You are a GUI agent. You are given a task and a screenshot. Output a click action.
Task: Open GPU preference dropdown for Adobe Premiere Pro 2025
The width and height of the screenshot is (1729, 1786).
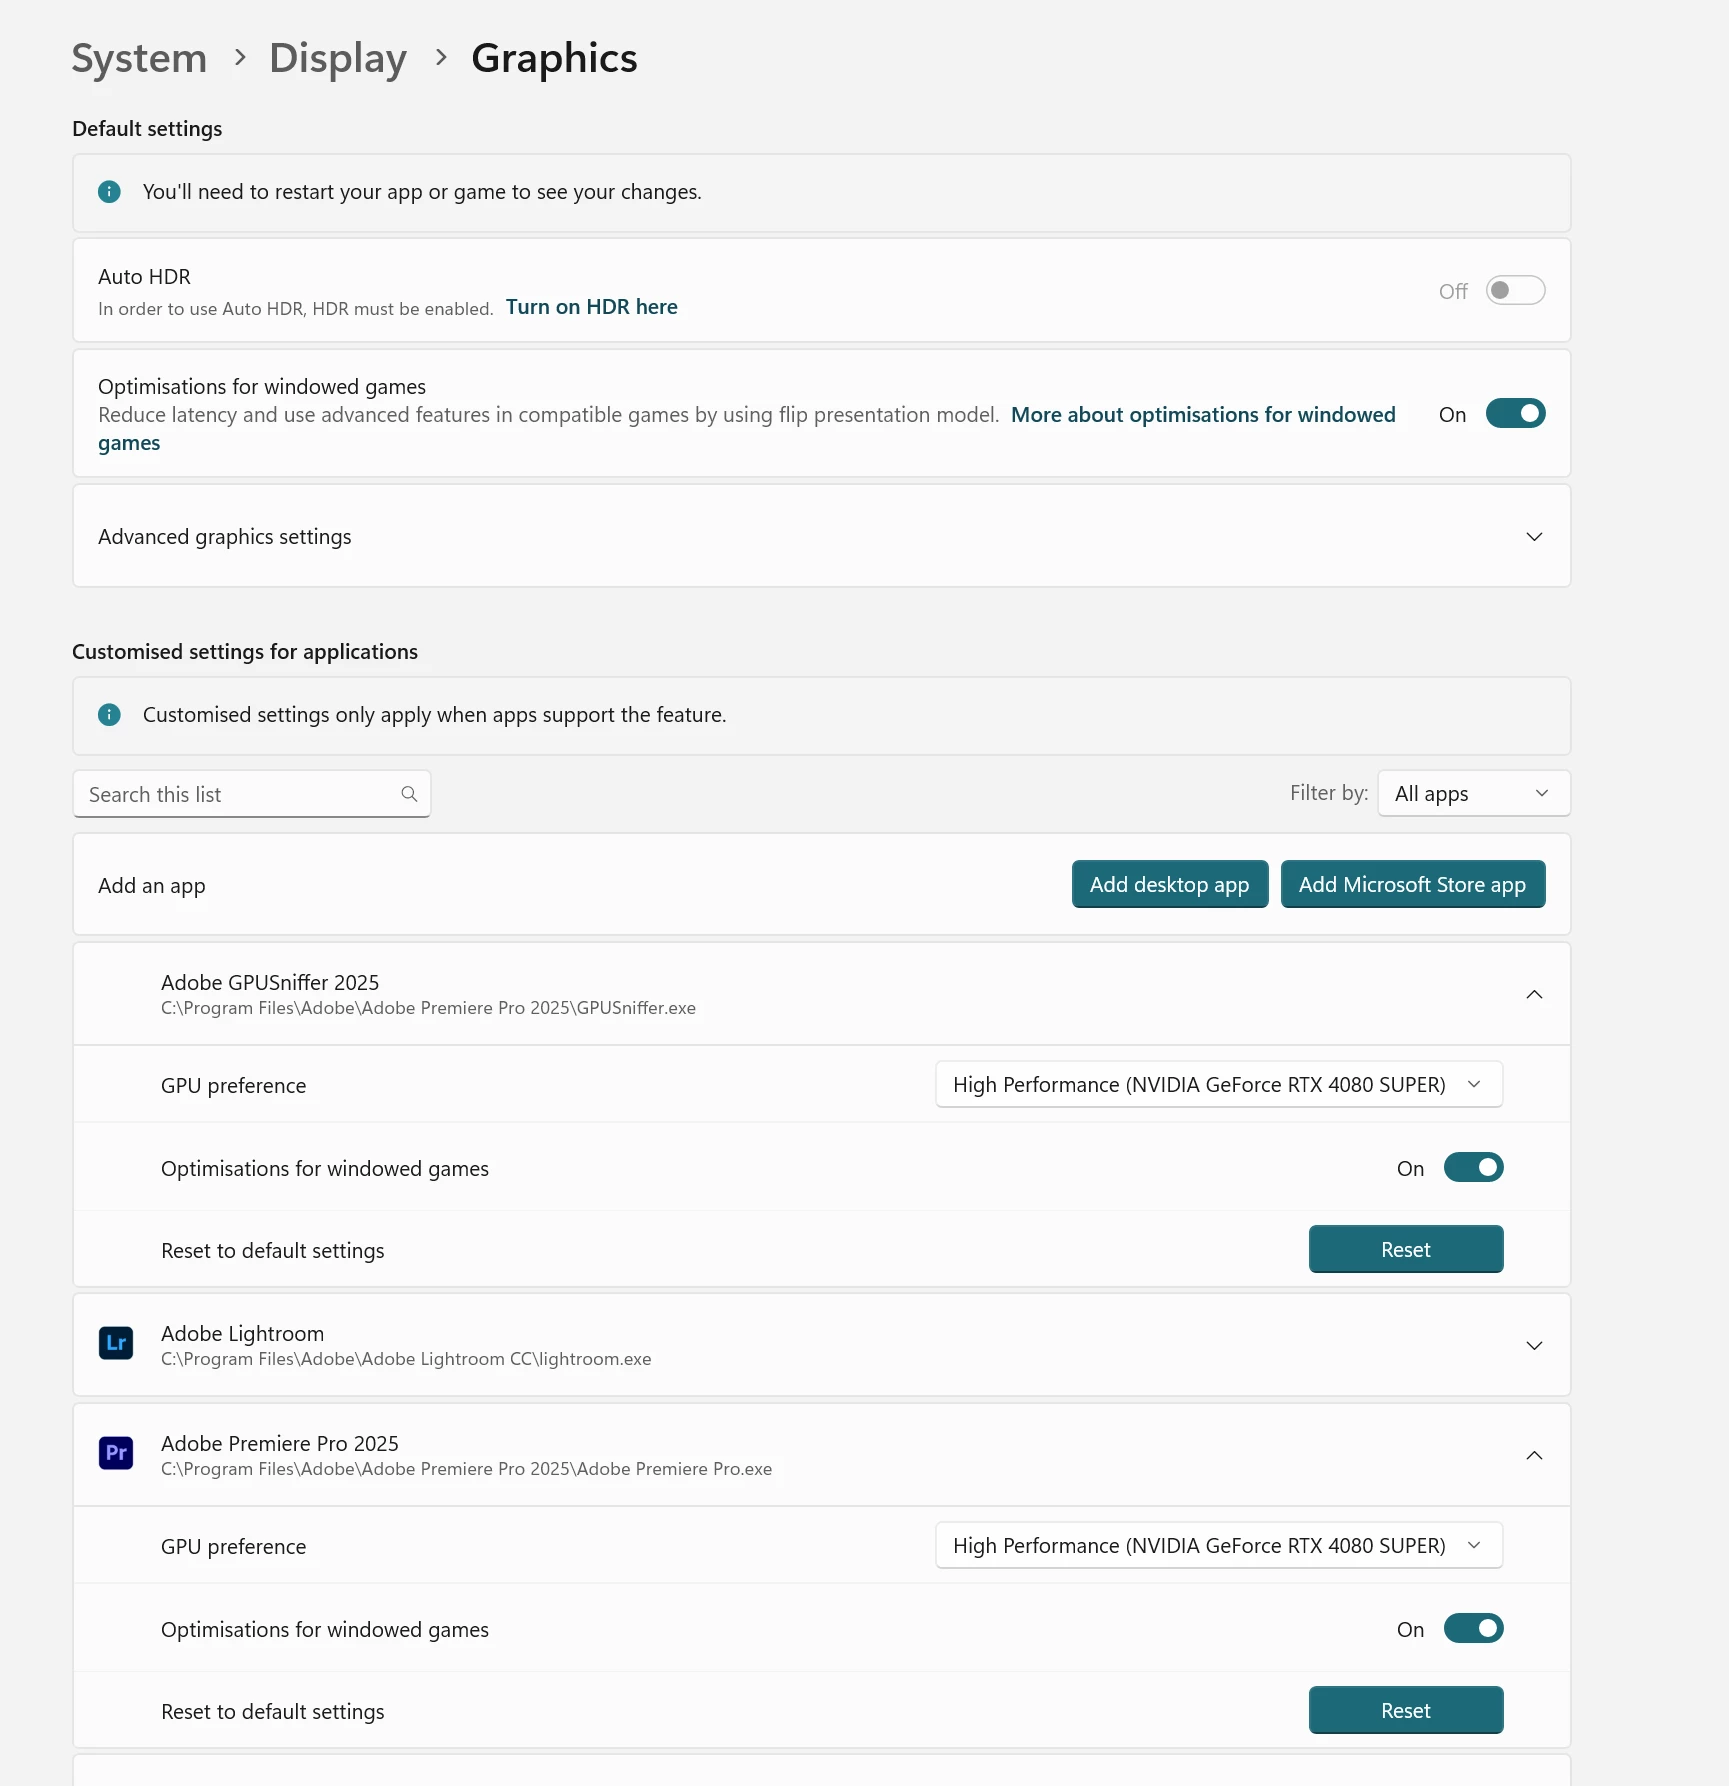tap(1218, 1546)
